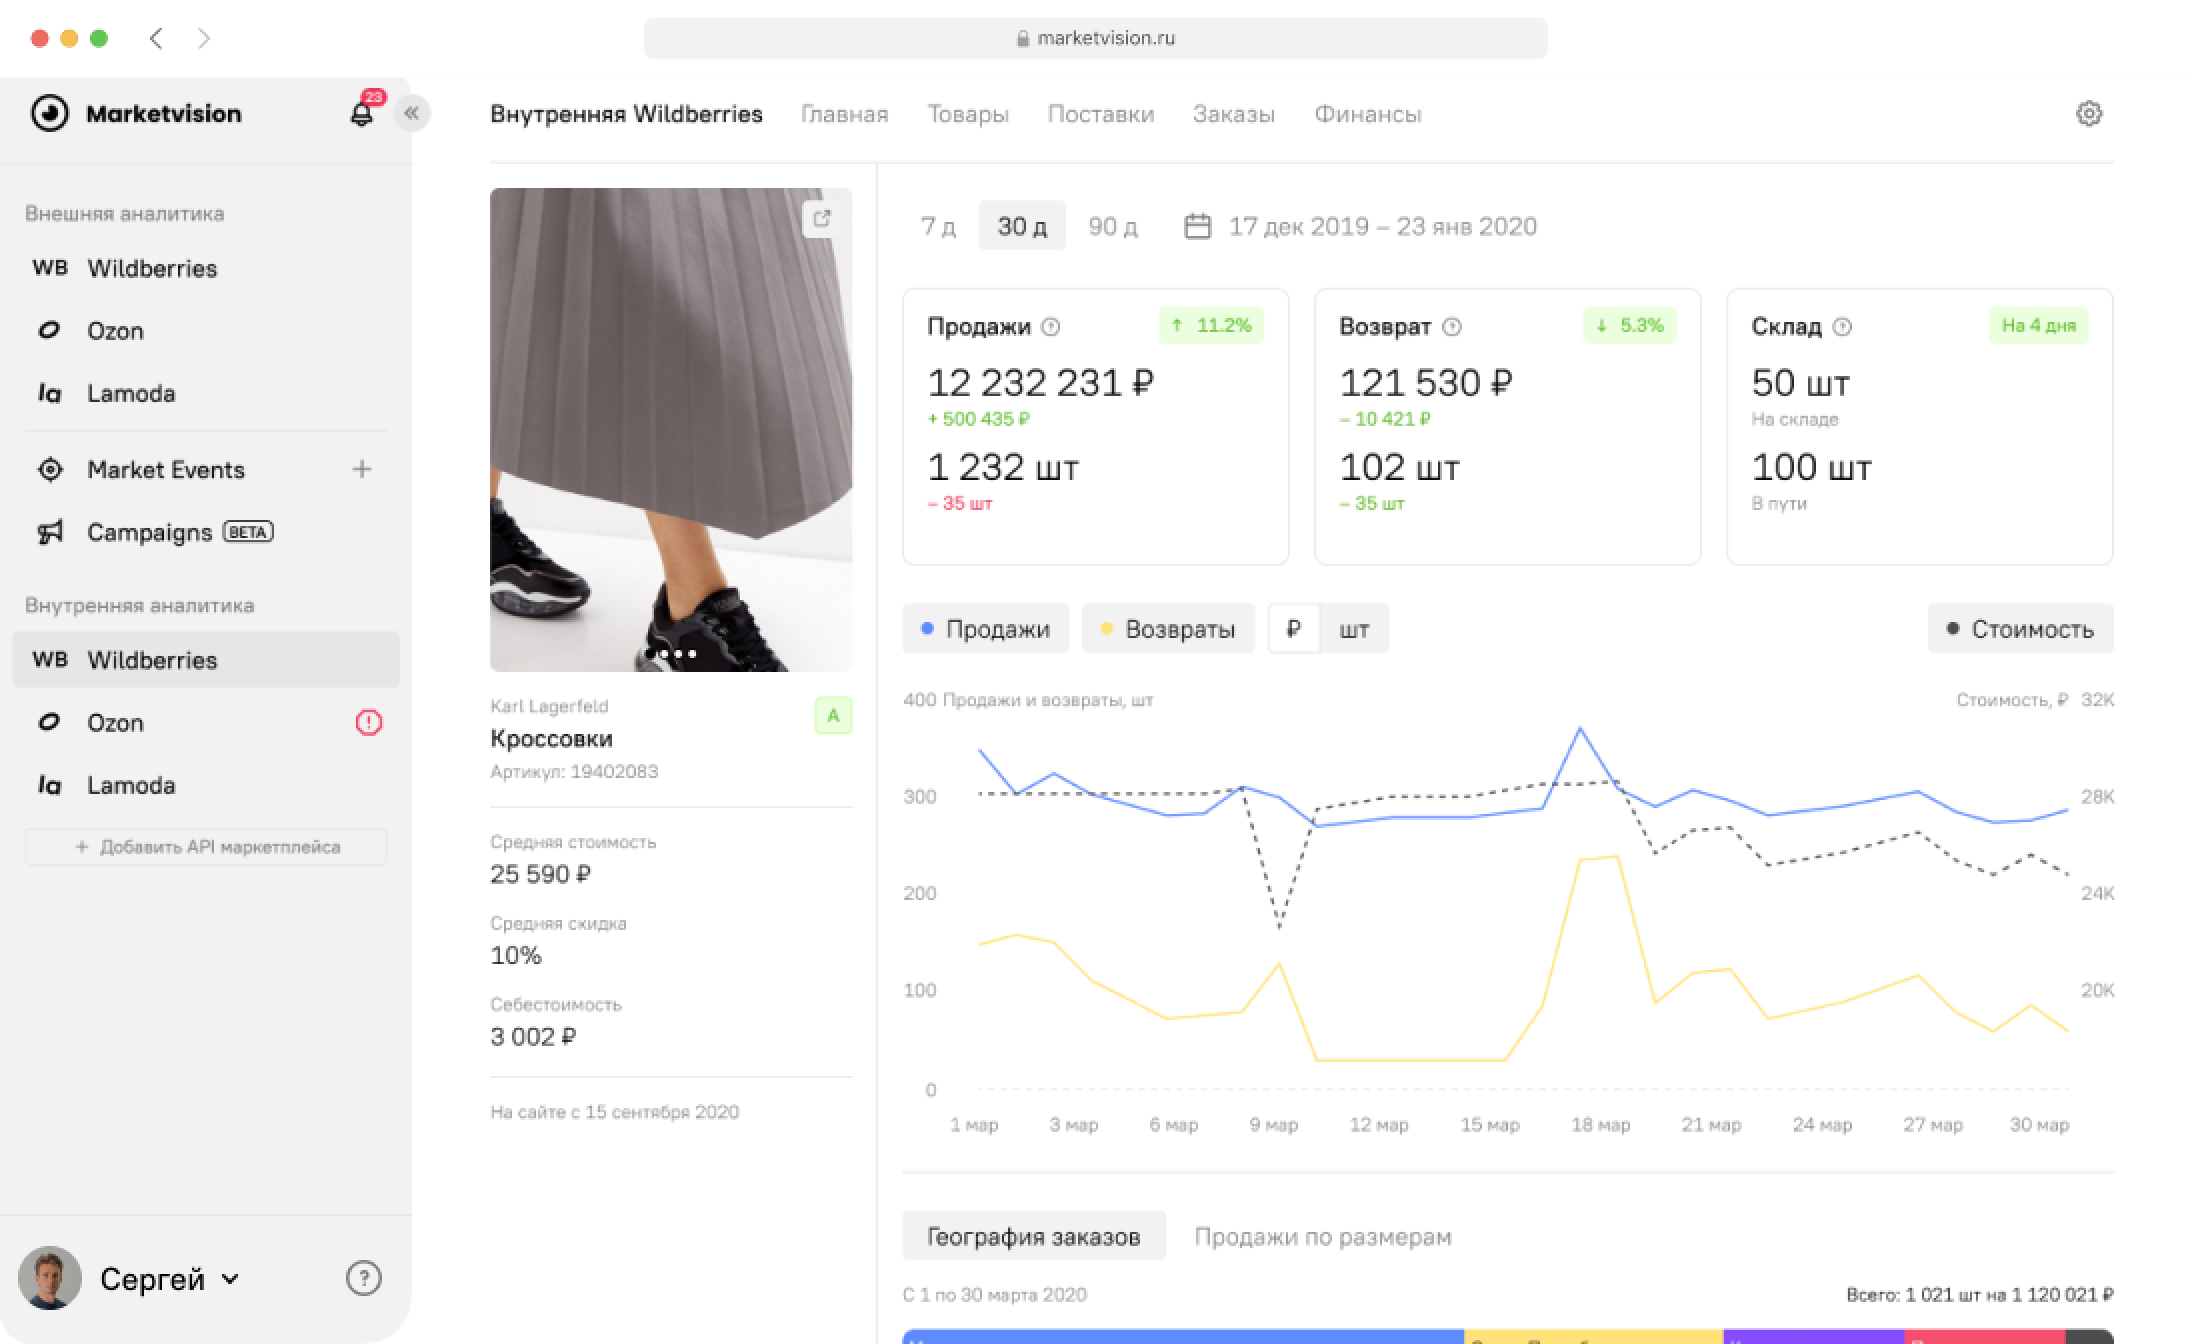Open help via the question mark icon
The width and height of the screenshot is (2192, 1344).
(363, 1278)
